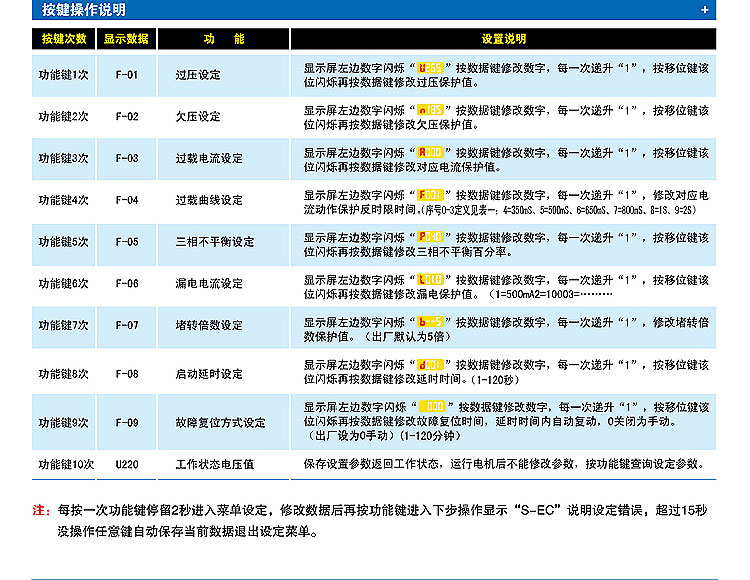Click the 过压设定 function cell
The height and width of the screenshot is (580, 750).
pyautogui.click(x=223, y=75)
